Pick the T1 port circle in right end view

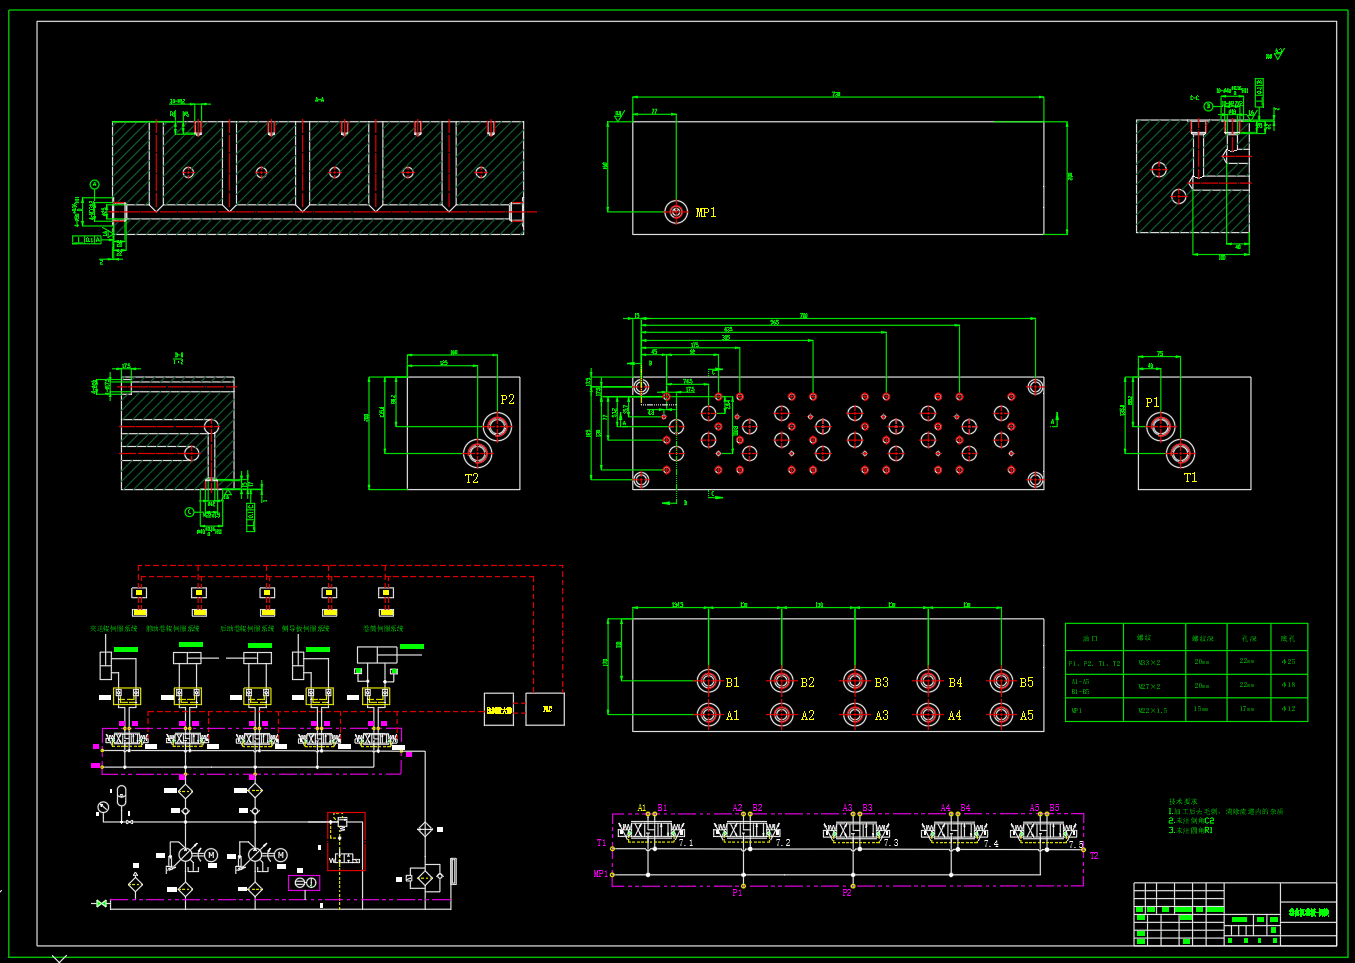(1180, 453)
